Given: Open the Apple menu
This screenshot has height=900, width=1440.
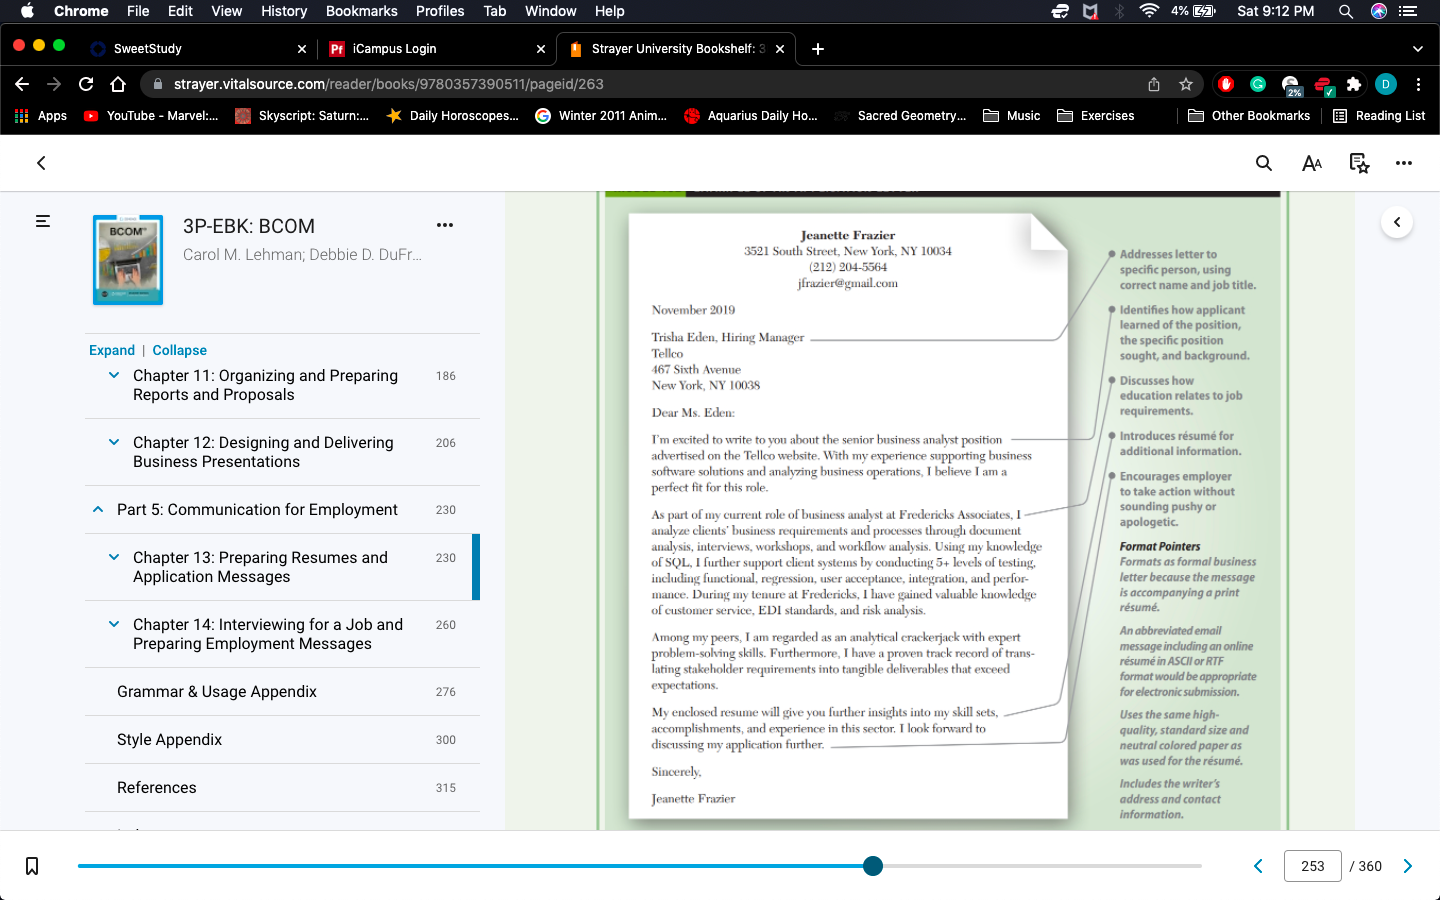Looking at the screenshot, I should [27, 11].
